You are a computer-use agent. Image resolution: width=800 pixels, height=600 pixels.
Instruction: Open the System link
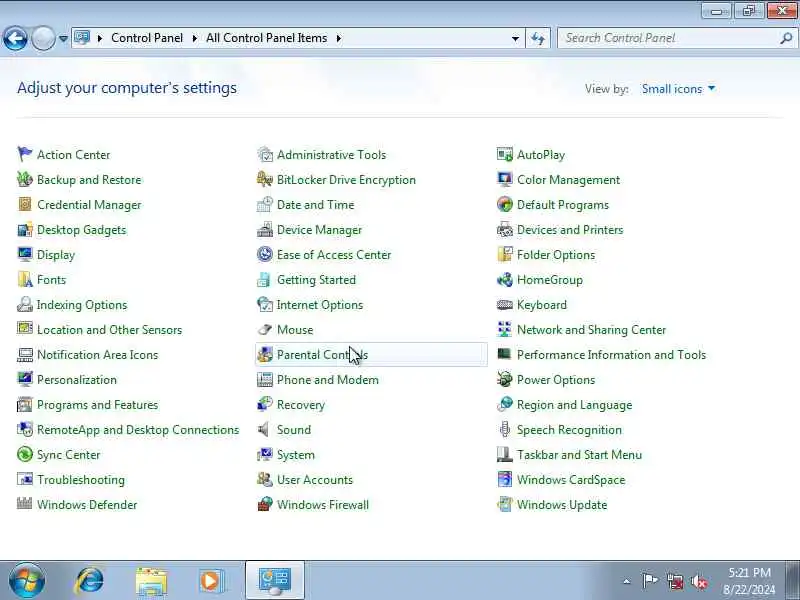295,455
